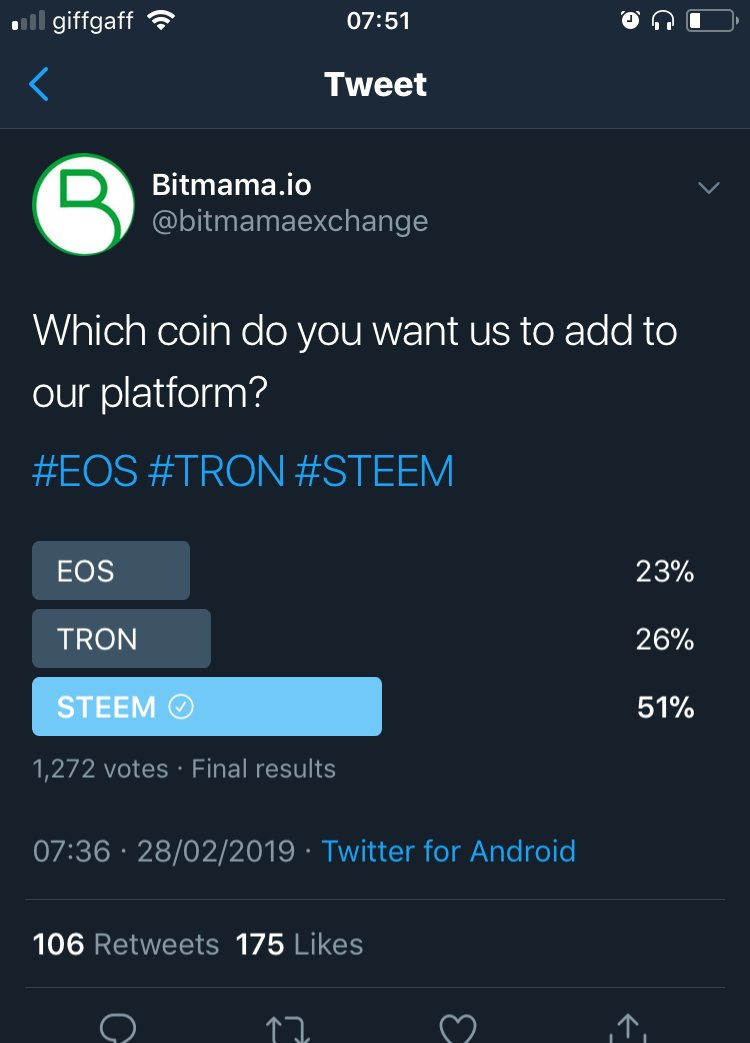
Task: Tap the battery indicator icon
Action: point(712,21)
